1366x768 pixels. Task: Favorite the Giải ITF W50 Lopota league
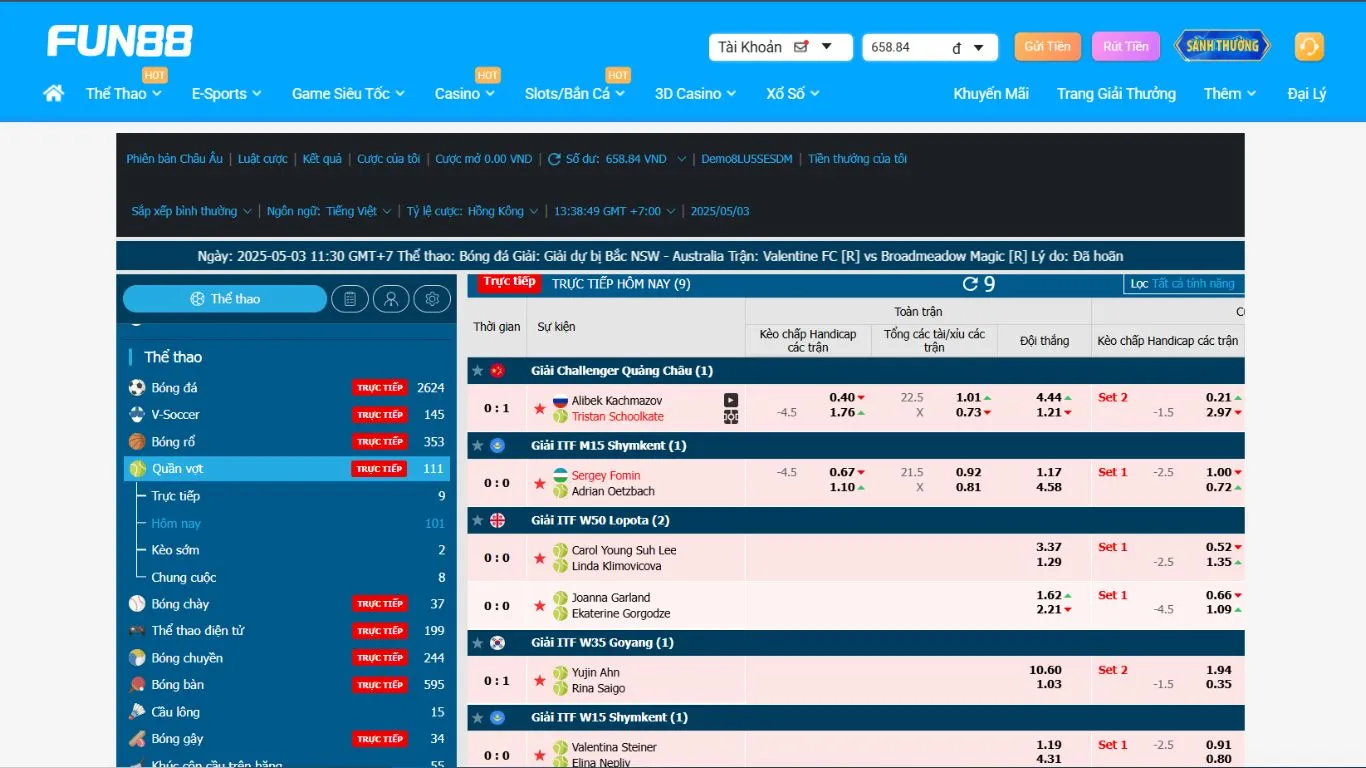[x=477, y=521]
